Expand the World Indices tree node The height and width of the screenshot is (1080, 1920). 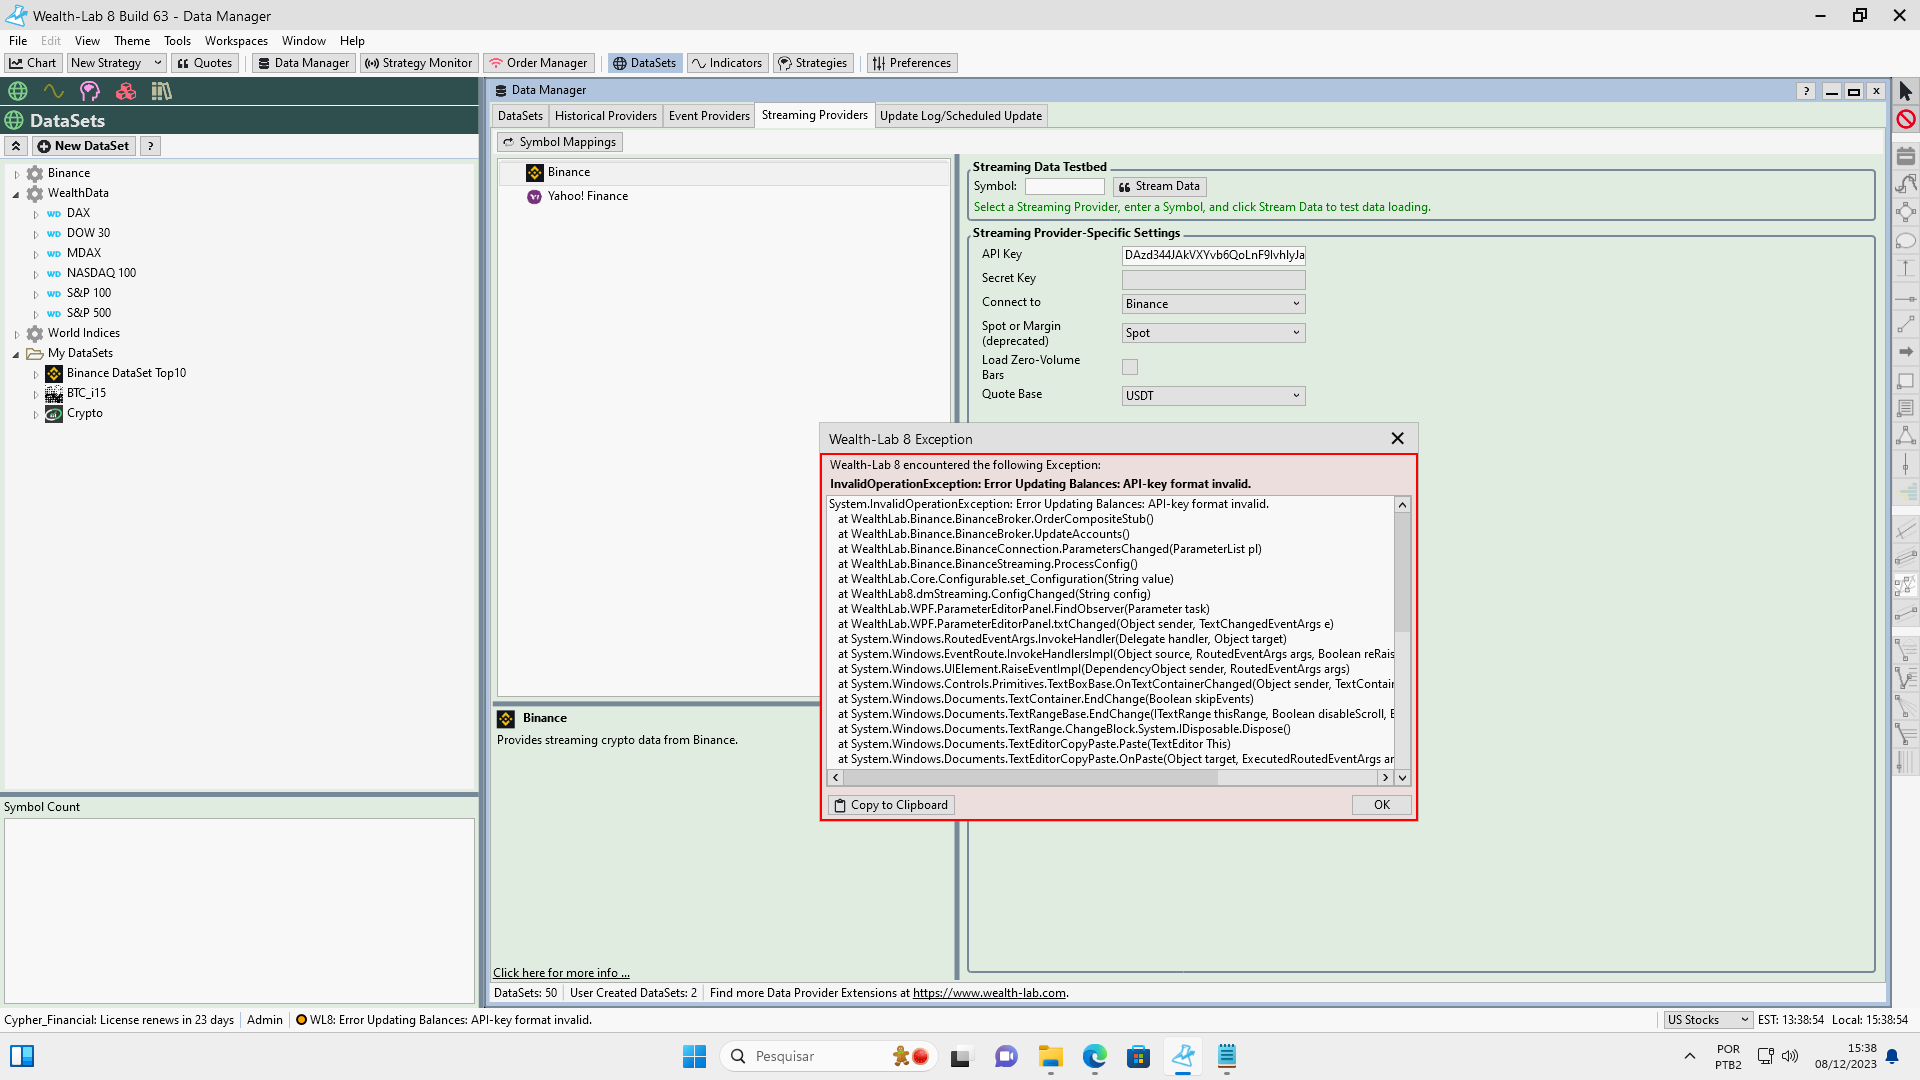coord(16,334)
